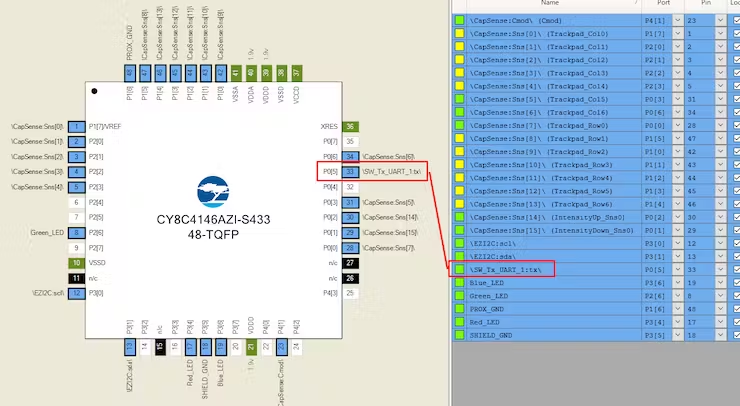Screen dimensions: 740x406
Task: Click n/c pin 27 box
Action: [x=350, y=263]
